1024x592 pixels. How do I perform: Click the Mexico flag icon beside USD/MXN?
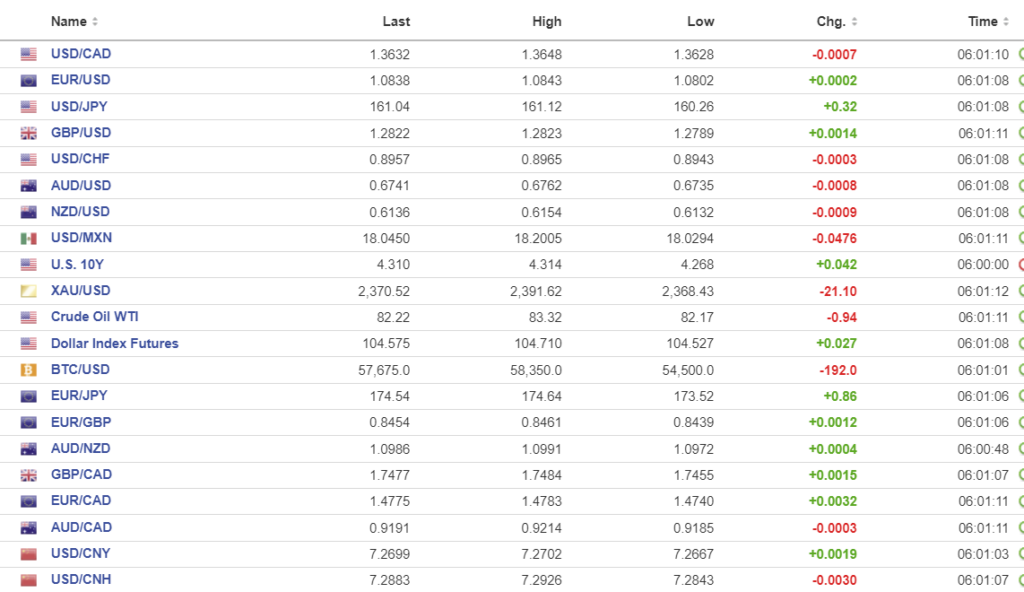(x=28, y=238)
